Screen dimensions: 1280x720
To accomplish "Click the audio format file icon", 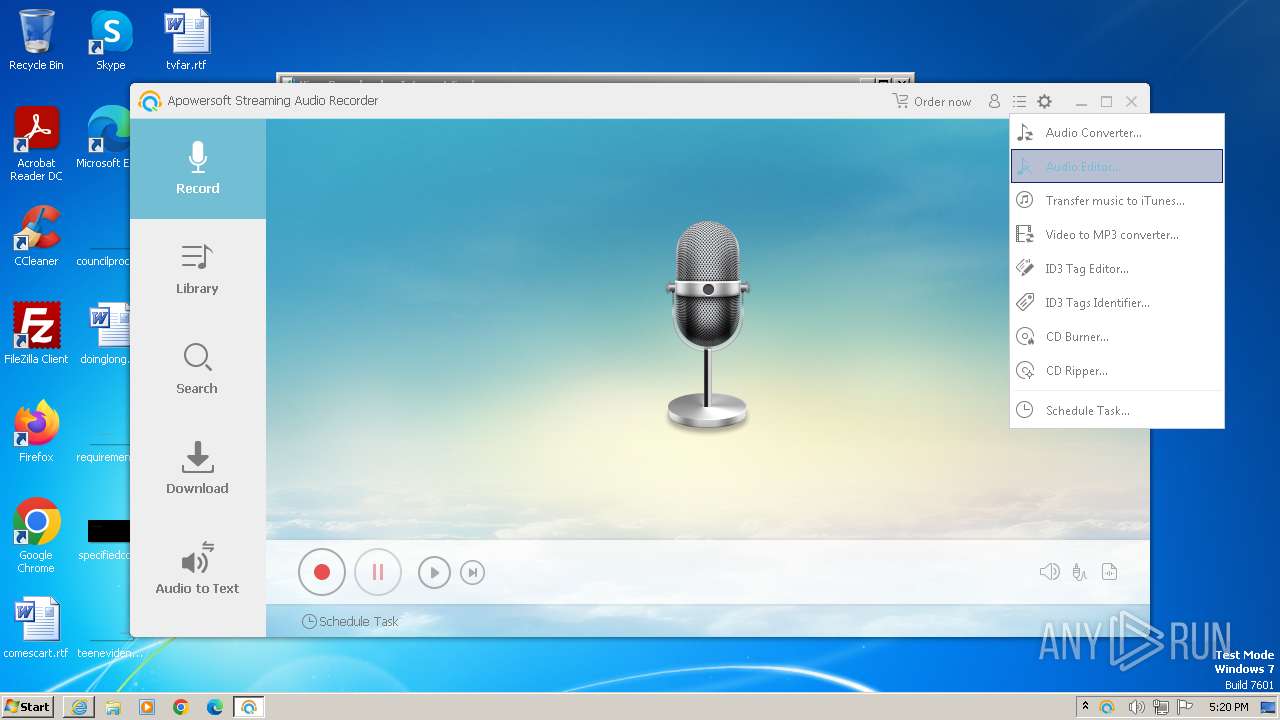I will 1109,572.
